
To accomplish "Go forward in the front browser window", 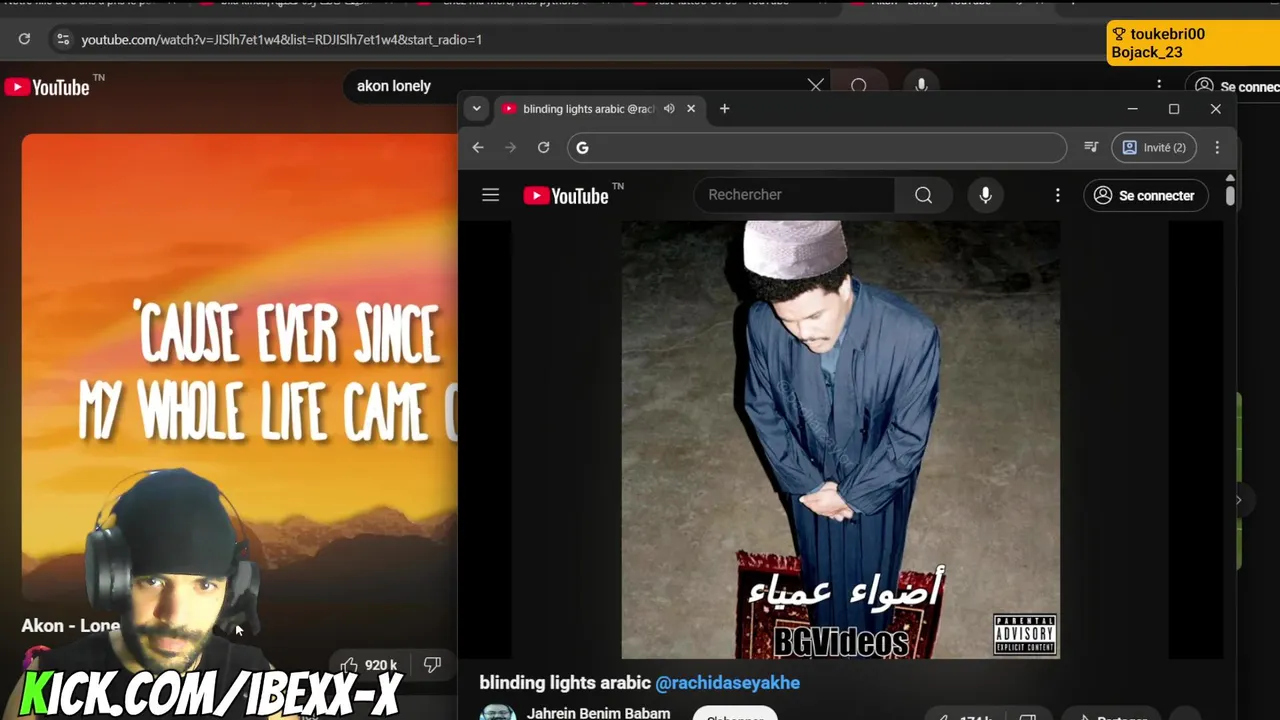I will [x=510, y=147].
